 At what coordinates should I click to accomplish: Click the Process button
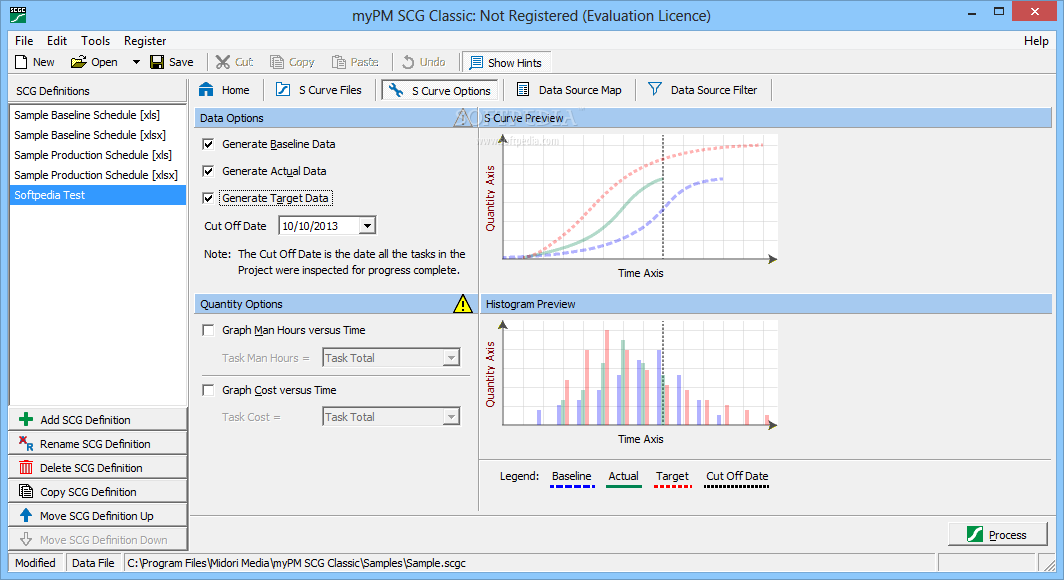tap(998, 535)
